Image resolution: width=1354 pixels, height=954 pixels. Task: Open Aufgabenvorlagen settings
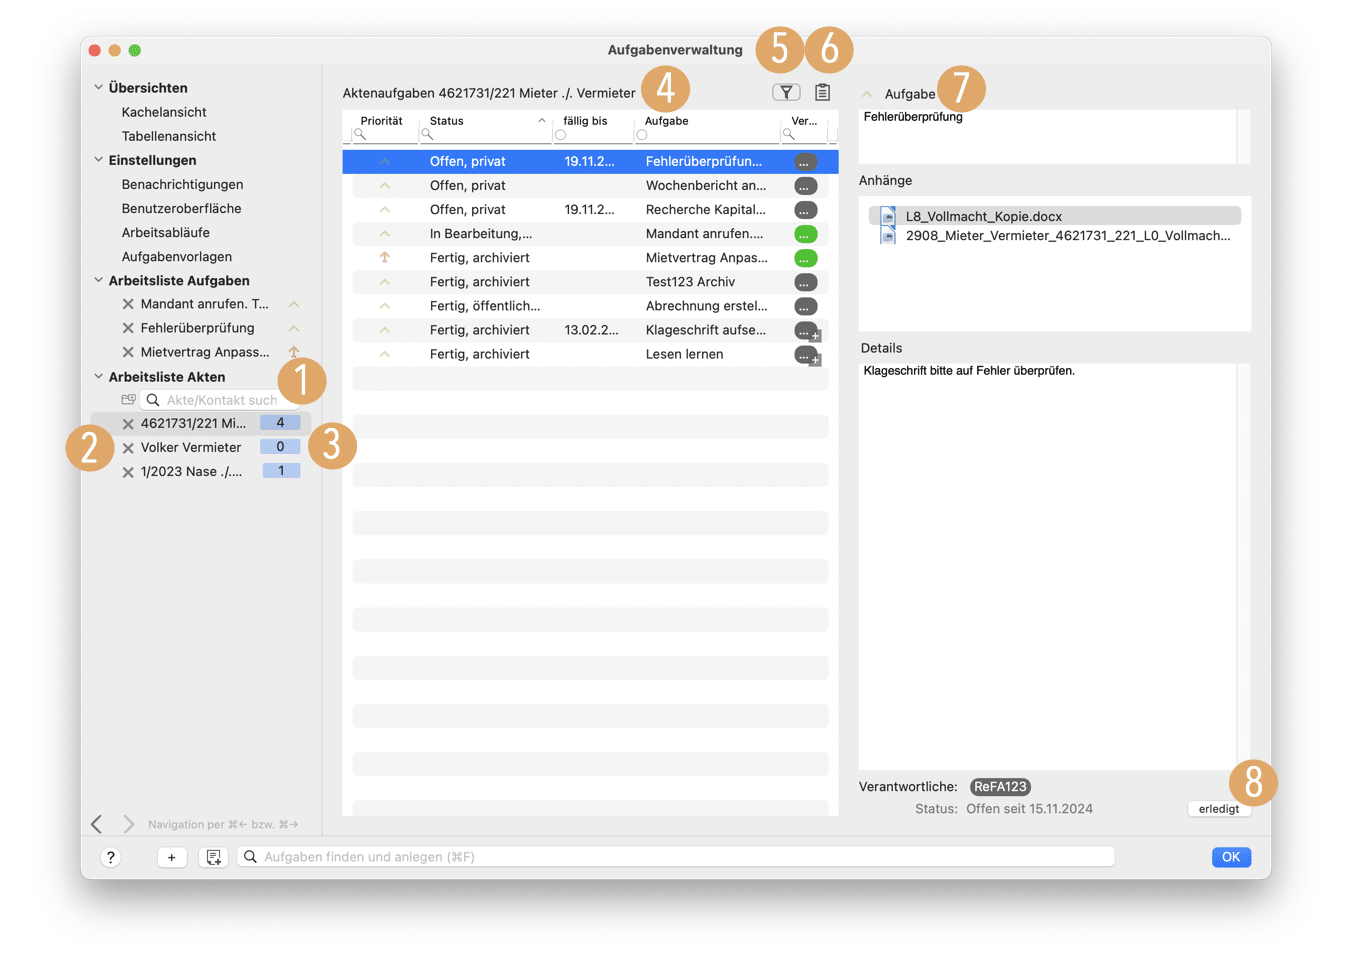point(176,256)
